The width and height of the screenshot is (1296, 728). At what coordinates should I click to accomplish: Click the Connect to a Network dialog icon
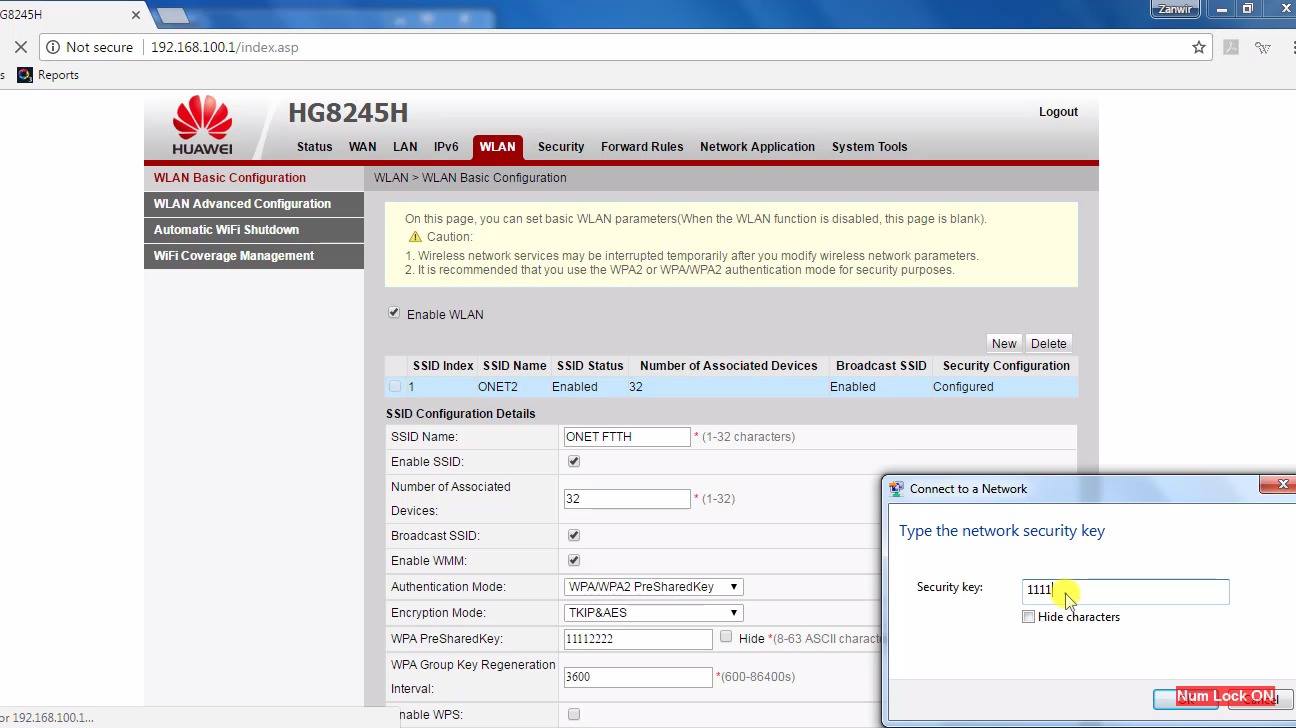click(x=897, y=489)
